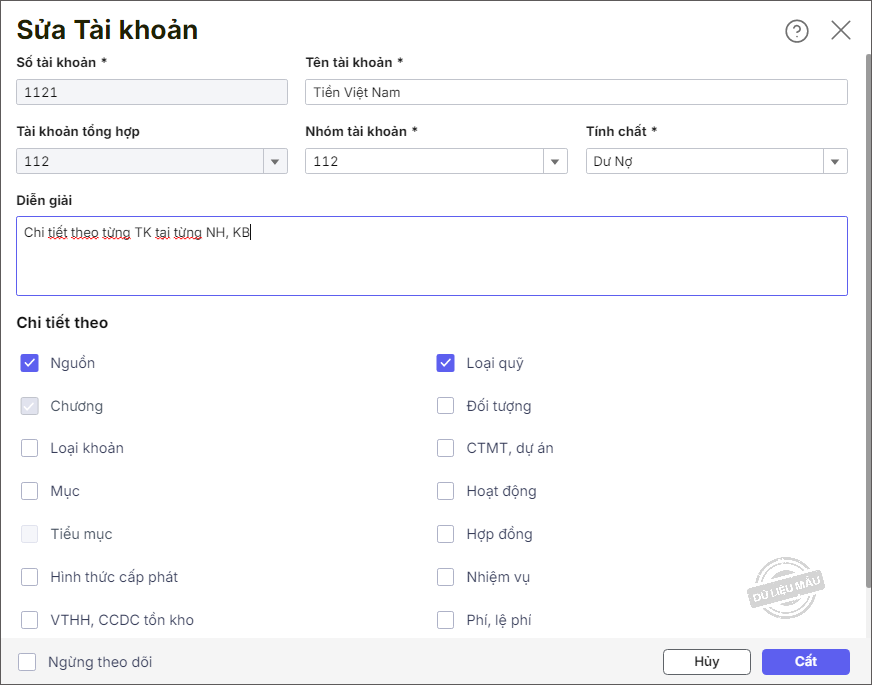Toggle the Ngừng theo dõi checkbox
This screenshot has width=872, height=685.
(27, 662)
